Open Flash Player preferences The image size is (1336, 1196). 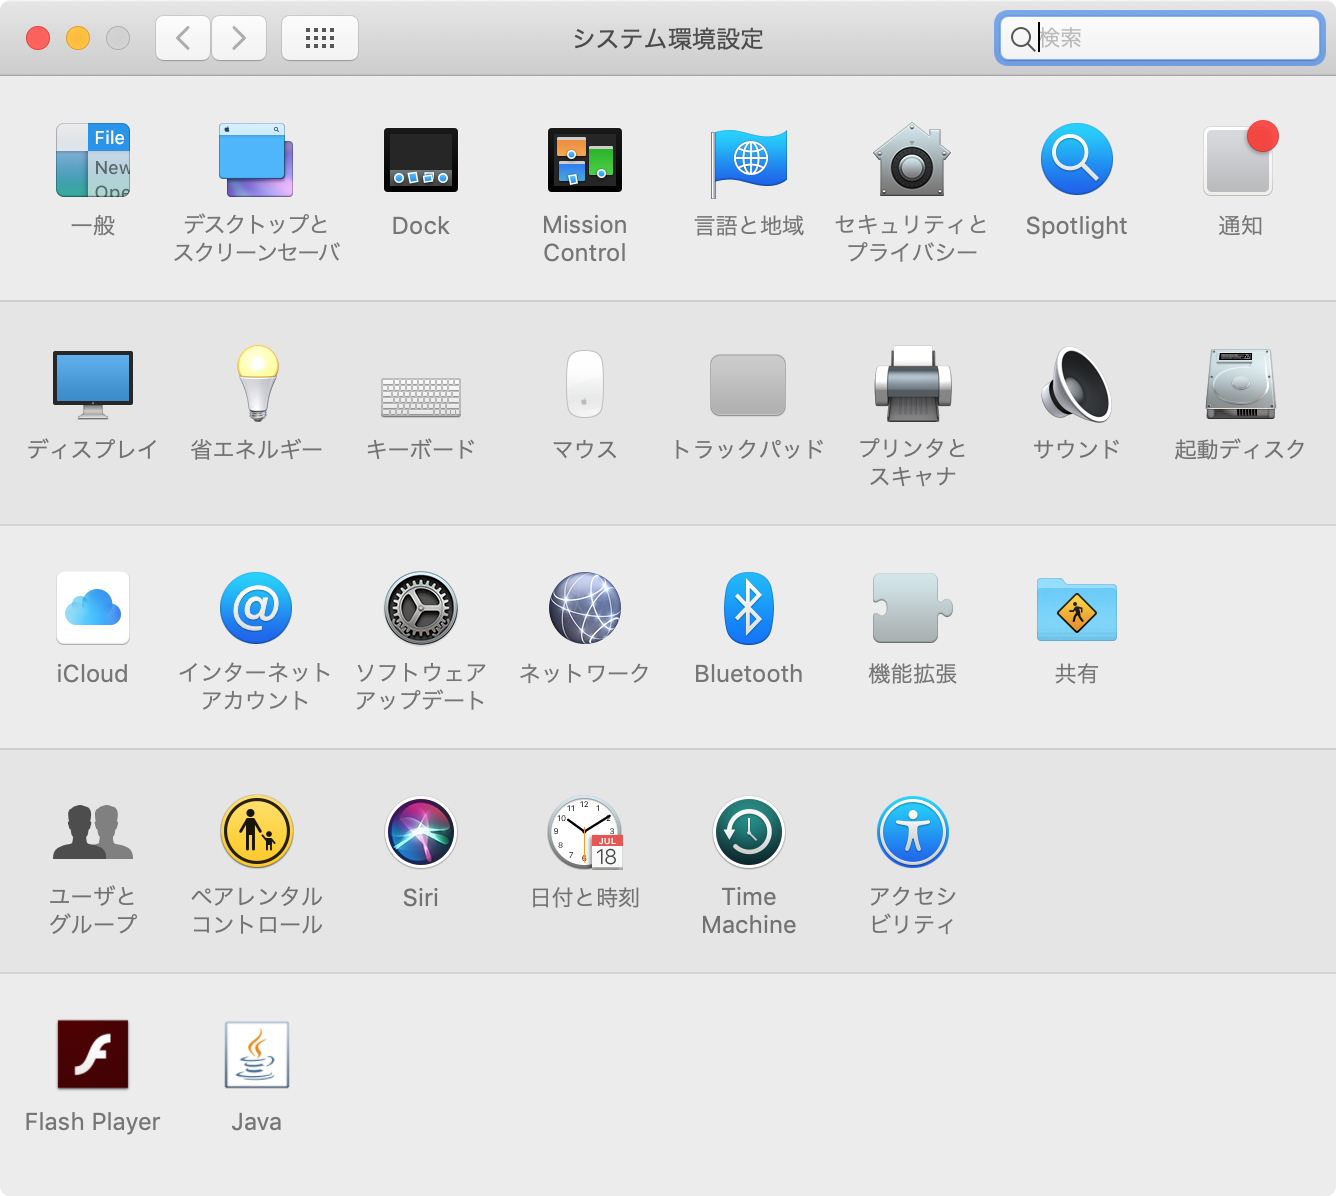click(x=92, y=1053)
